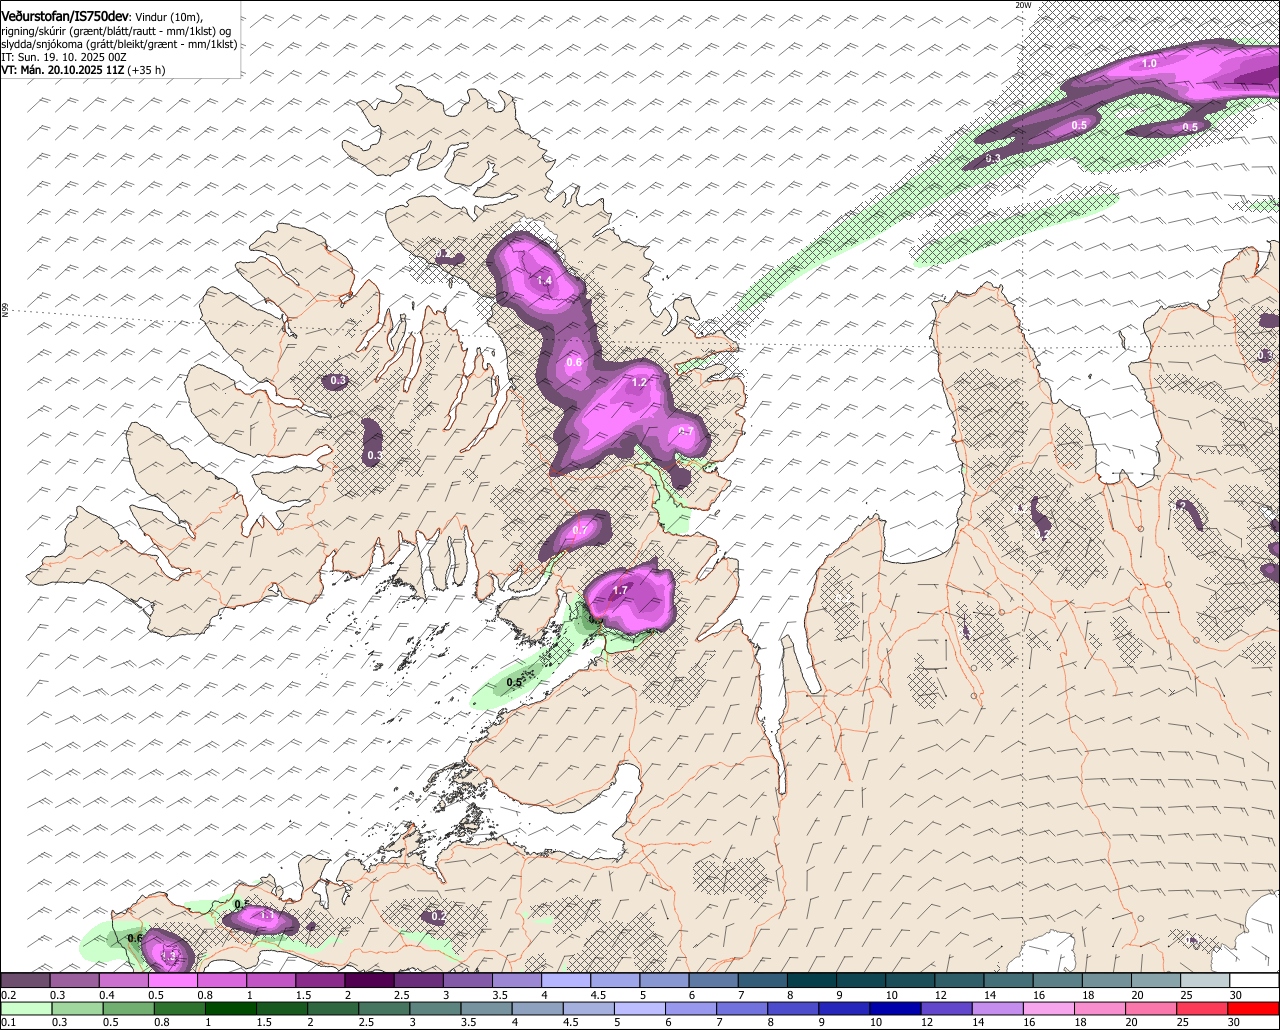
Task: Click the "1.2" snowfall value on the map
Action: [x=639, y=382]
